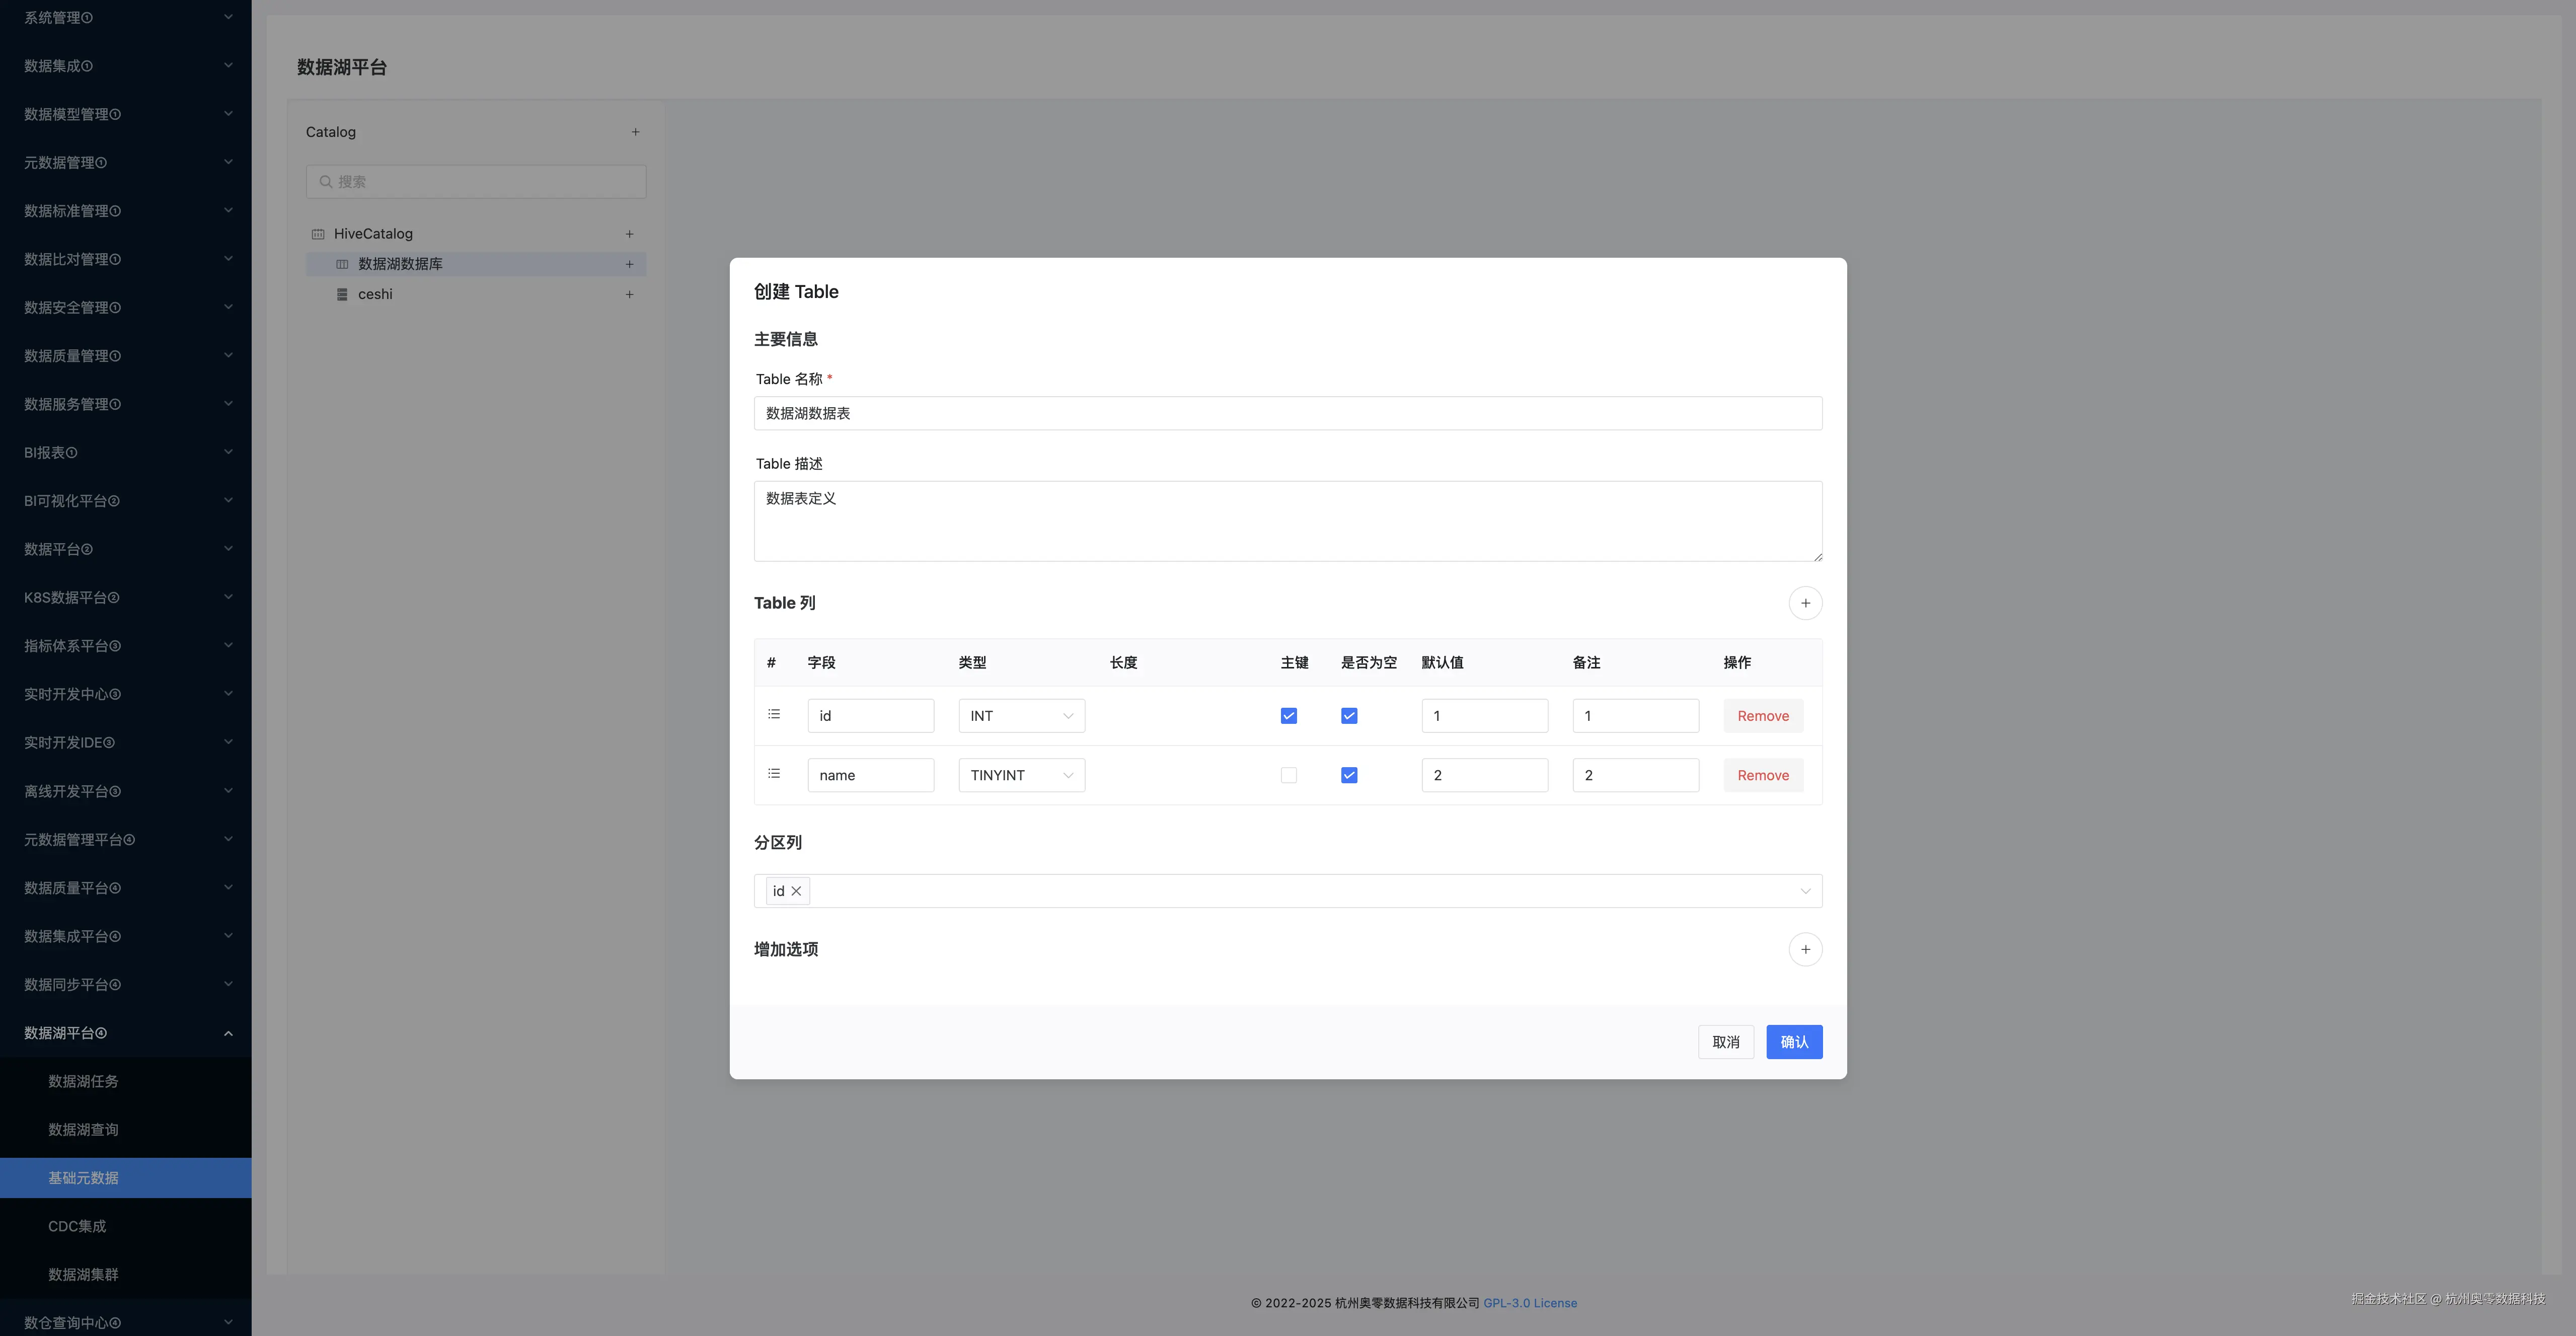Expand 数据同步平台 menu
The height and width of the screenshot is (1336, 2576).
coord(126,984)
